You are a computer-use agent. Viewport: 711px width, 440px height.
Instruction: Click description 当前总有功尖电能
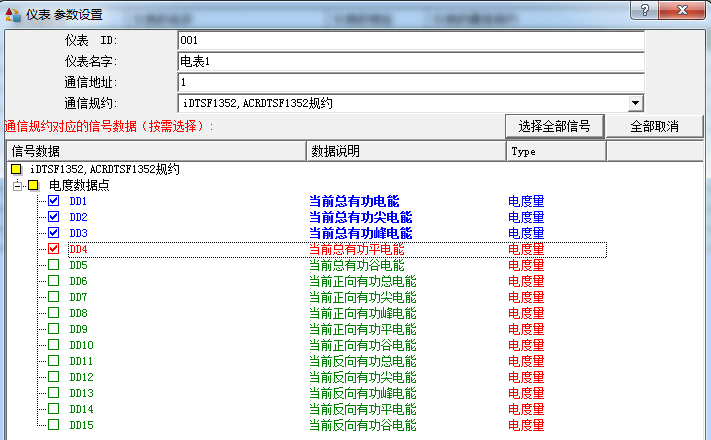(x=360, y=217)
